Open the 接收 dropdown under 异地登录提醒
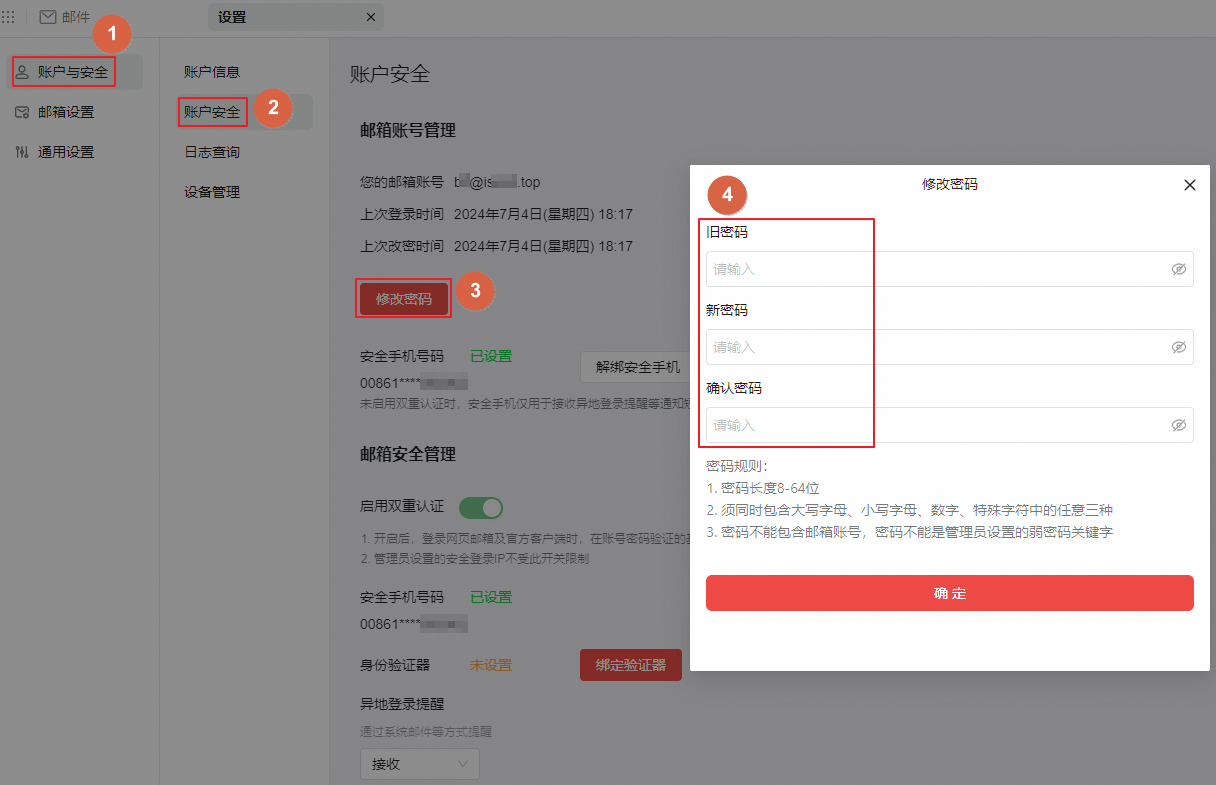1216x785 pixels. pyautogui.click(x=419, y=763)
